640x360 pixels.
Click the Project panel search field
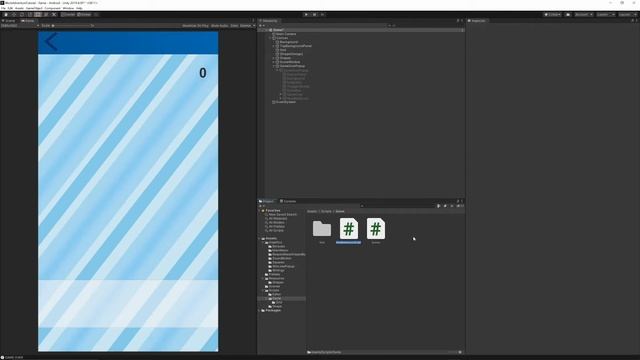pyautogui.click(x=398, y=206)
